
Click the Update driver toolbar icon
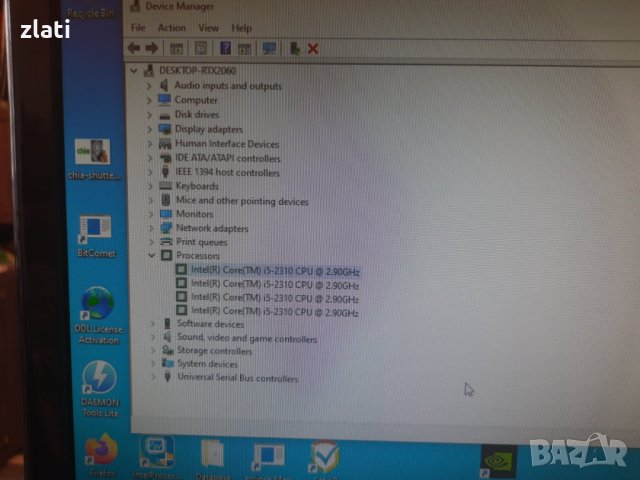(x=295, y=49)
